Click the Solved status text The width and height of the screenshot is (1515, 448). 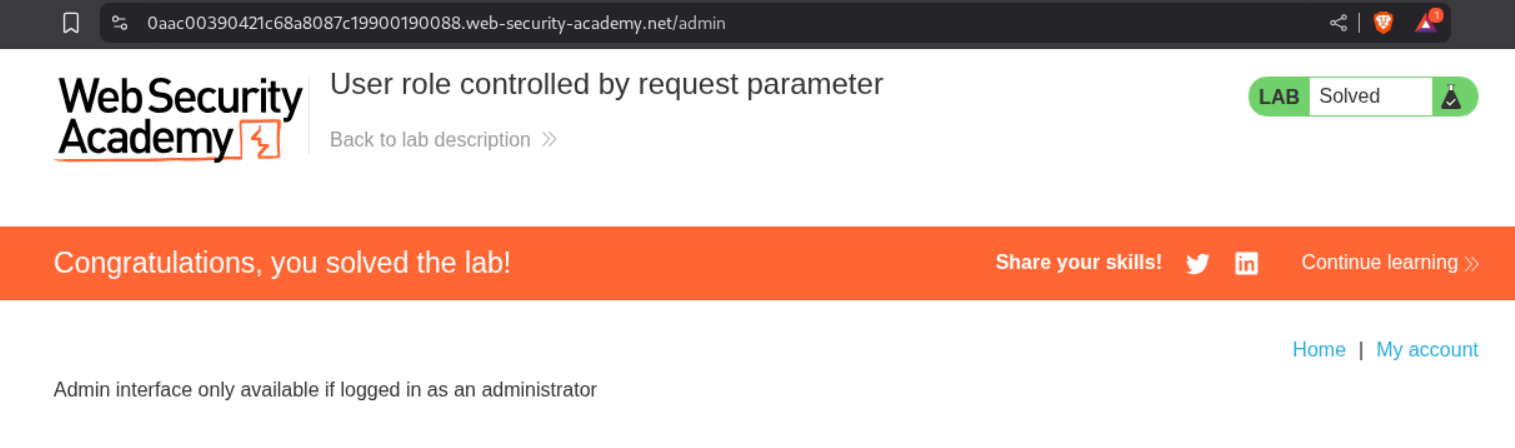(1349, 97)
